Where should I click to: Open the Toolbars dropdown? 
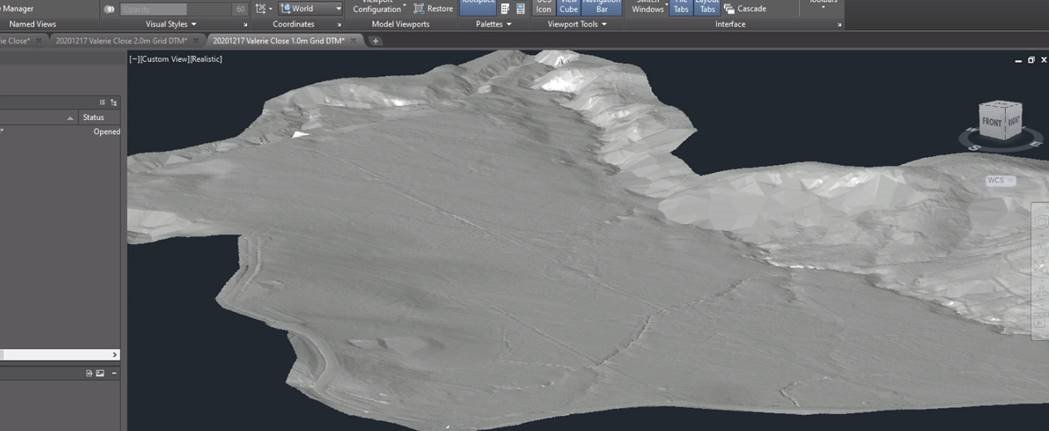pos(822,3)
